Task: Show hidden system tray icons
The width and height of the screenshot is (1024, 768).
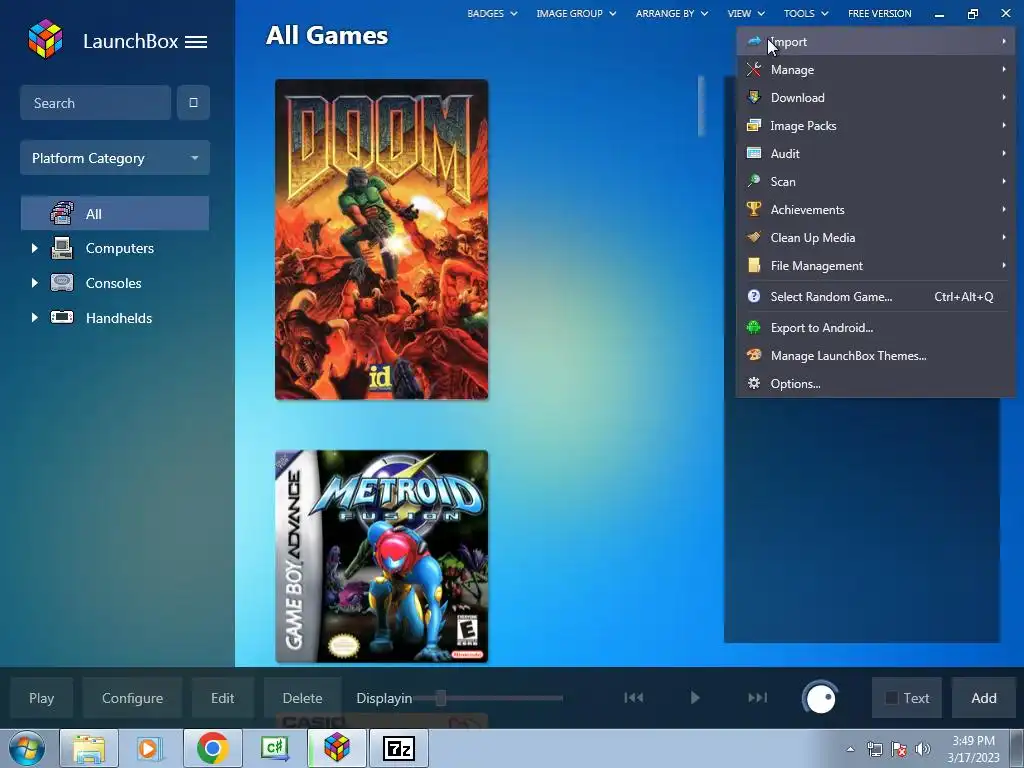Action: click(850, 749)
